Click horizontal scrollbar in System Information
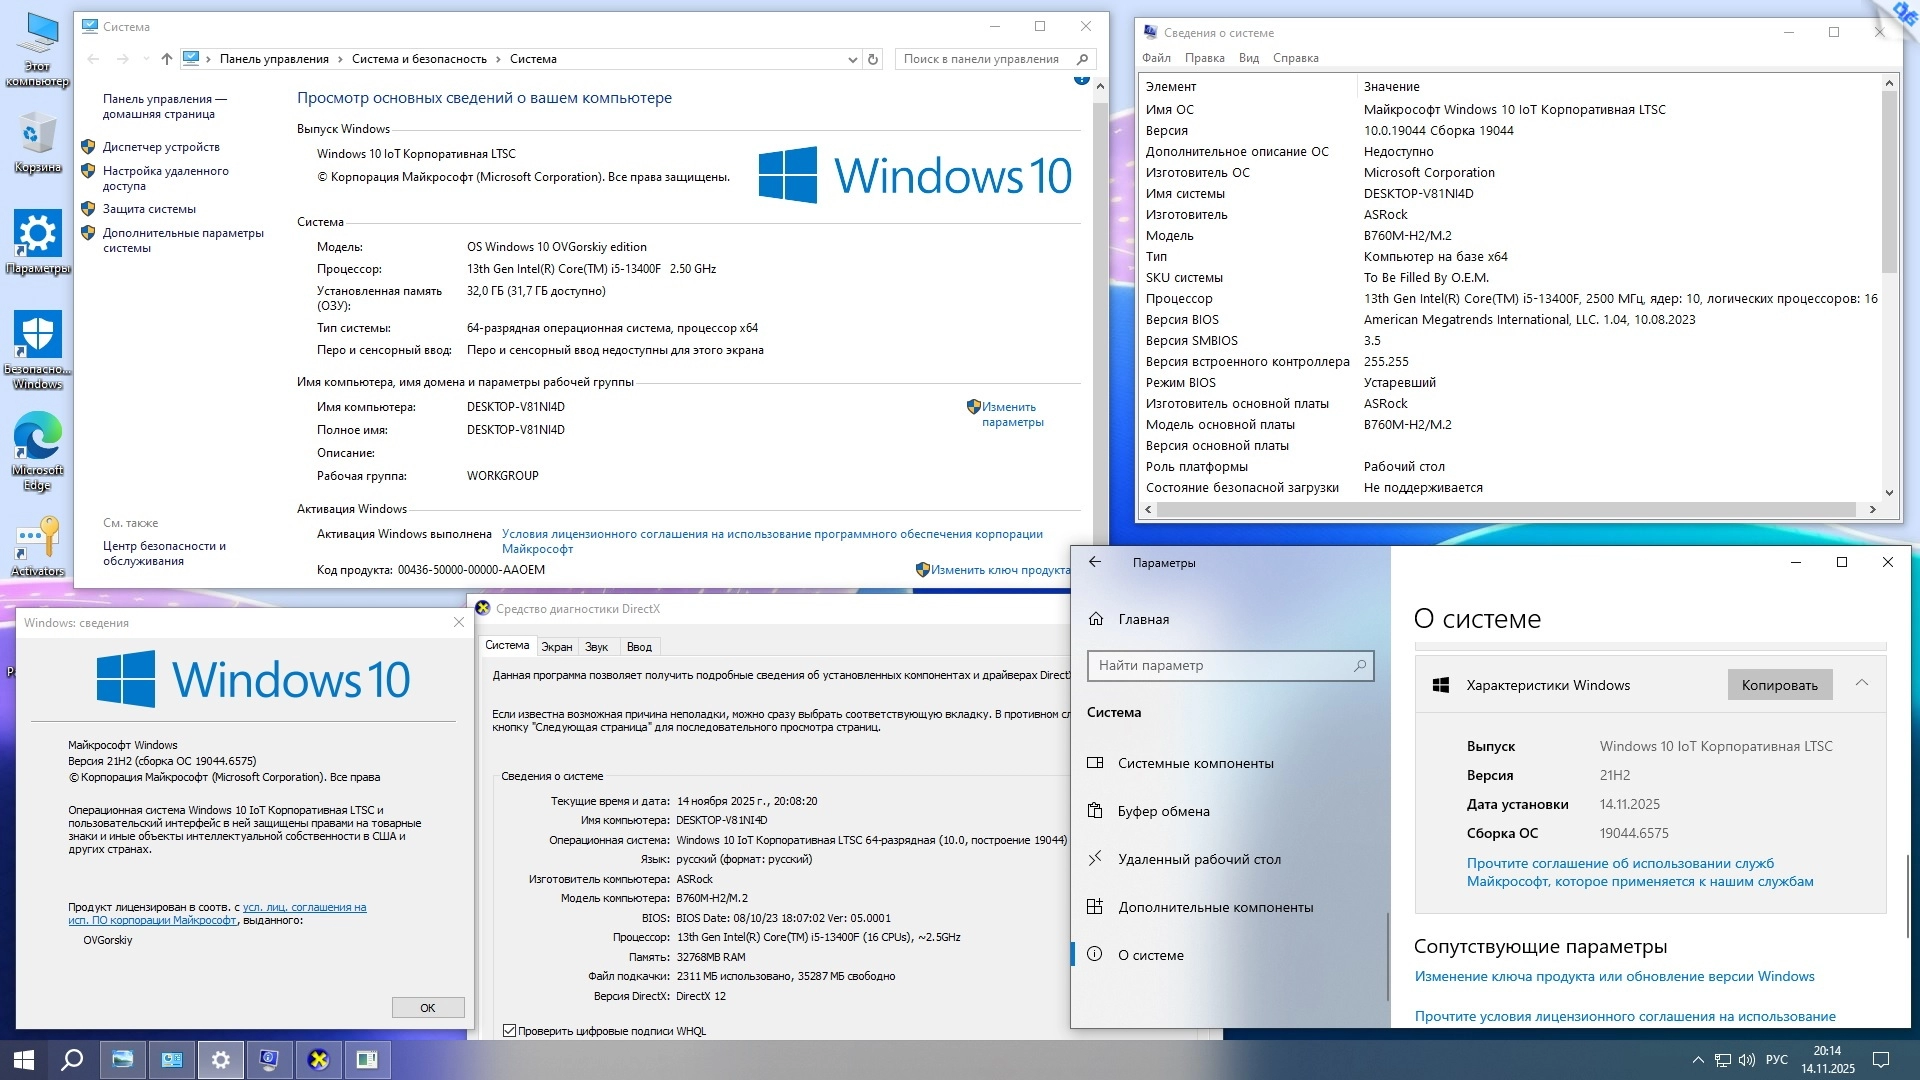 click(x=1505, y=509)
